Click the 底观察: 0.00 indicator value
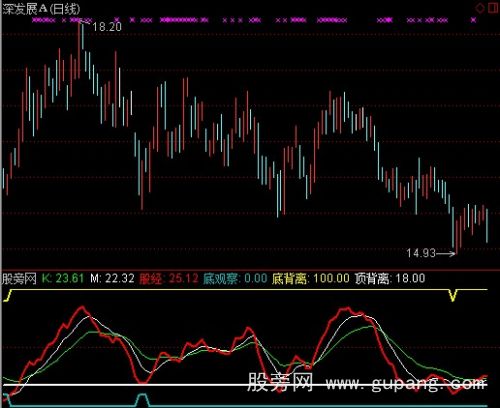The width and height of the screenshot is (500, 408). 235,278
